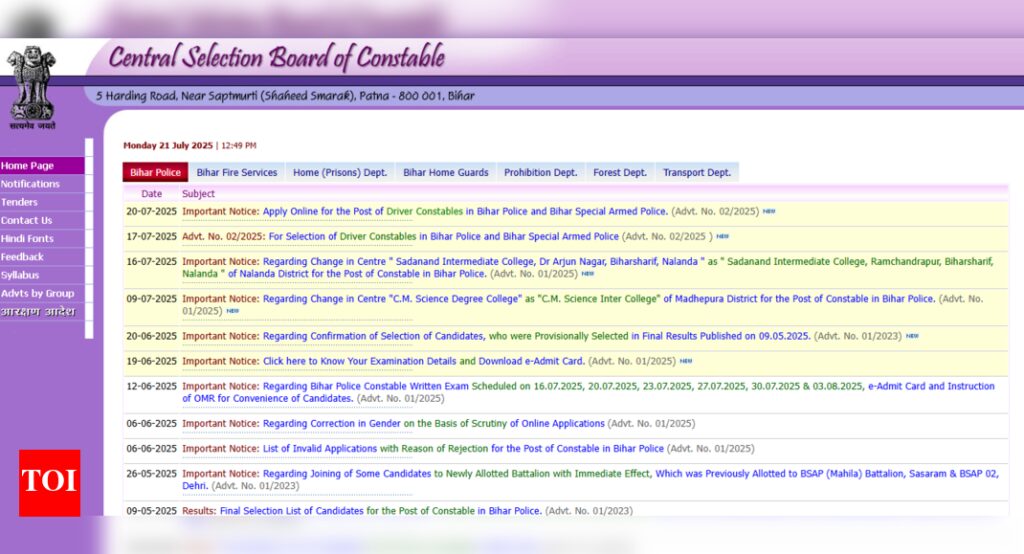The image size is (1024, 554).
Task: Open the Sadanand Intermediate College centre change notice
Action: 588,268
